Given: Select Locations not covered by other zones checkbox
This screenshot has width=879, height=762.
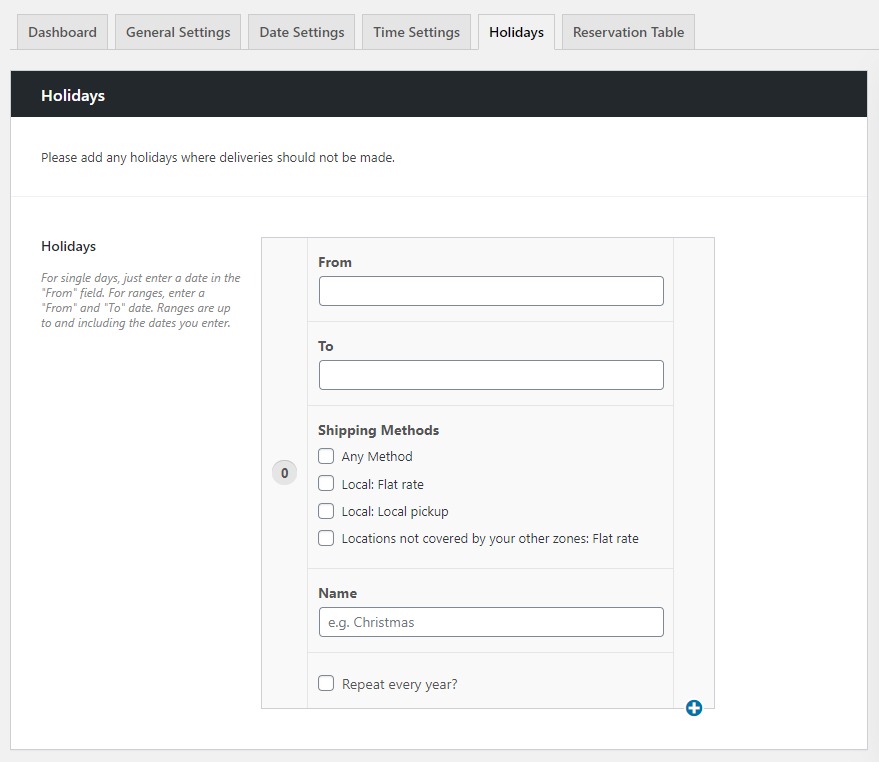Looking at the screenshot, I should coord(326,538).
